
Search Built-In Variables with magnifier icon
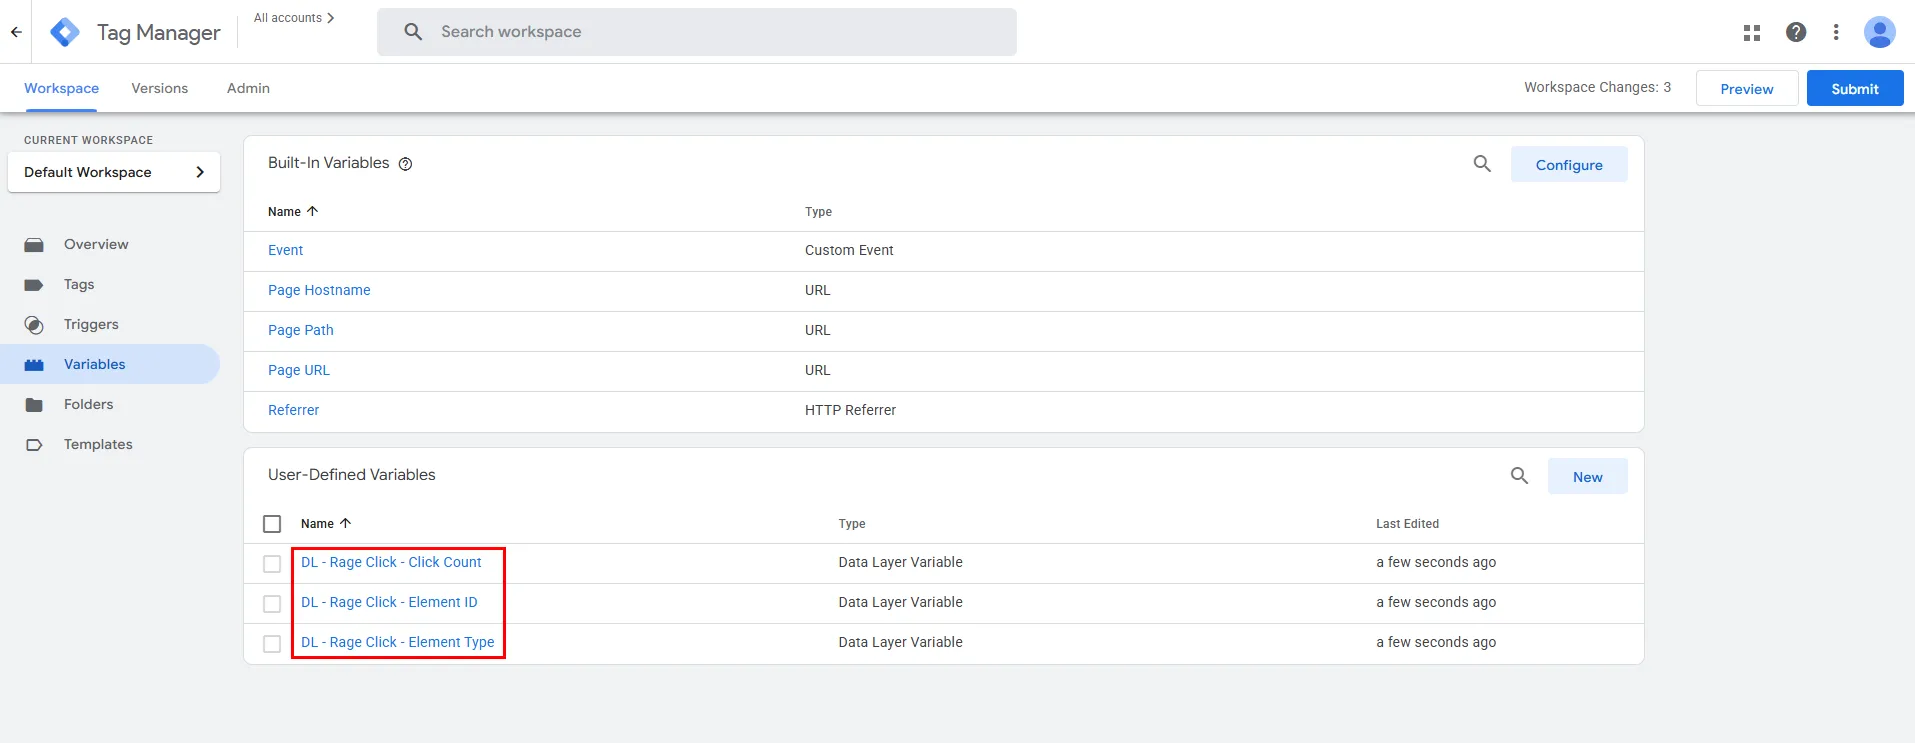[x=1482, y=164]
